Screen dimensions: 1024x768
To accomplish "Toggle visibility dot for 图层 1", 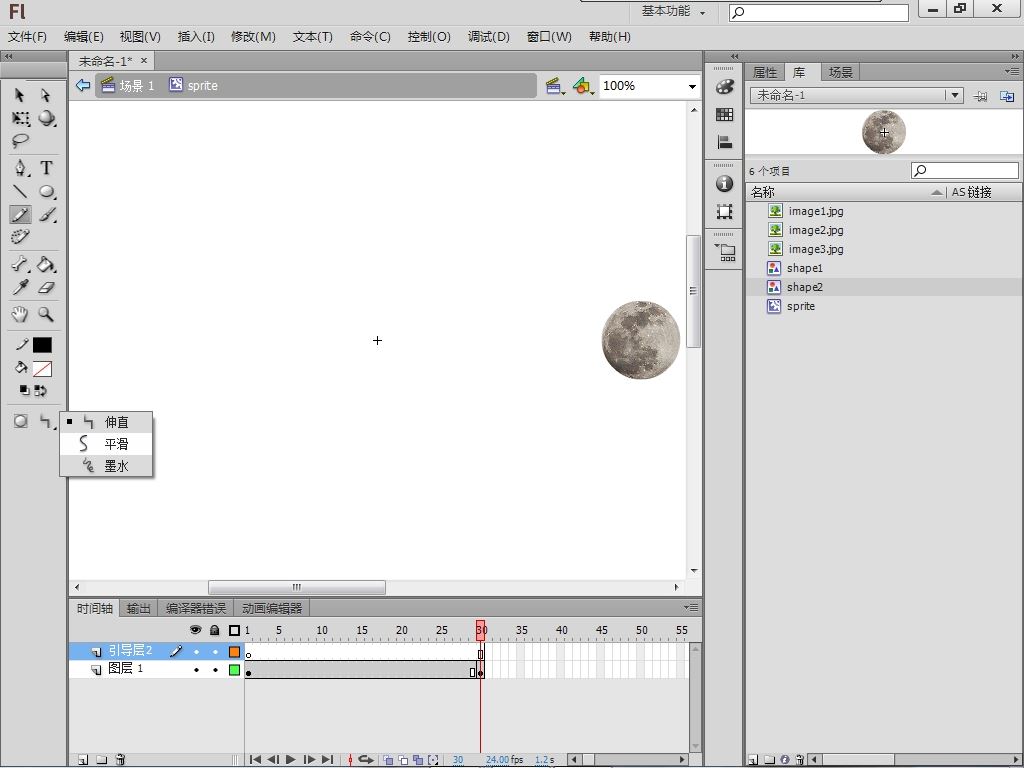I will click(x=196, y=670).
